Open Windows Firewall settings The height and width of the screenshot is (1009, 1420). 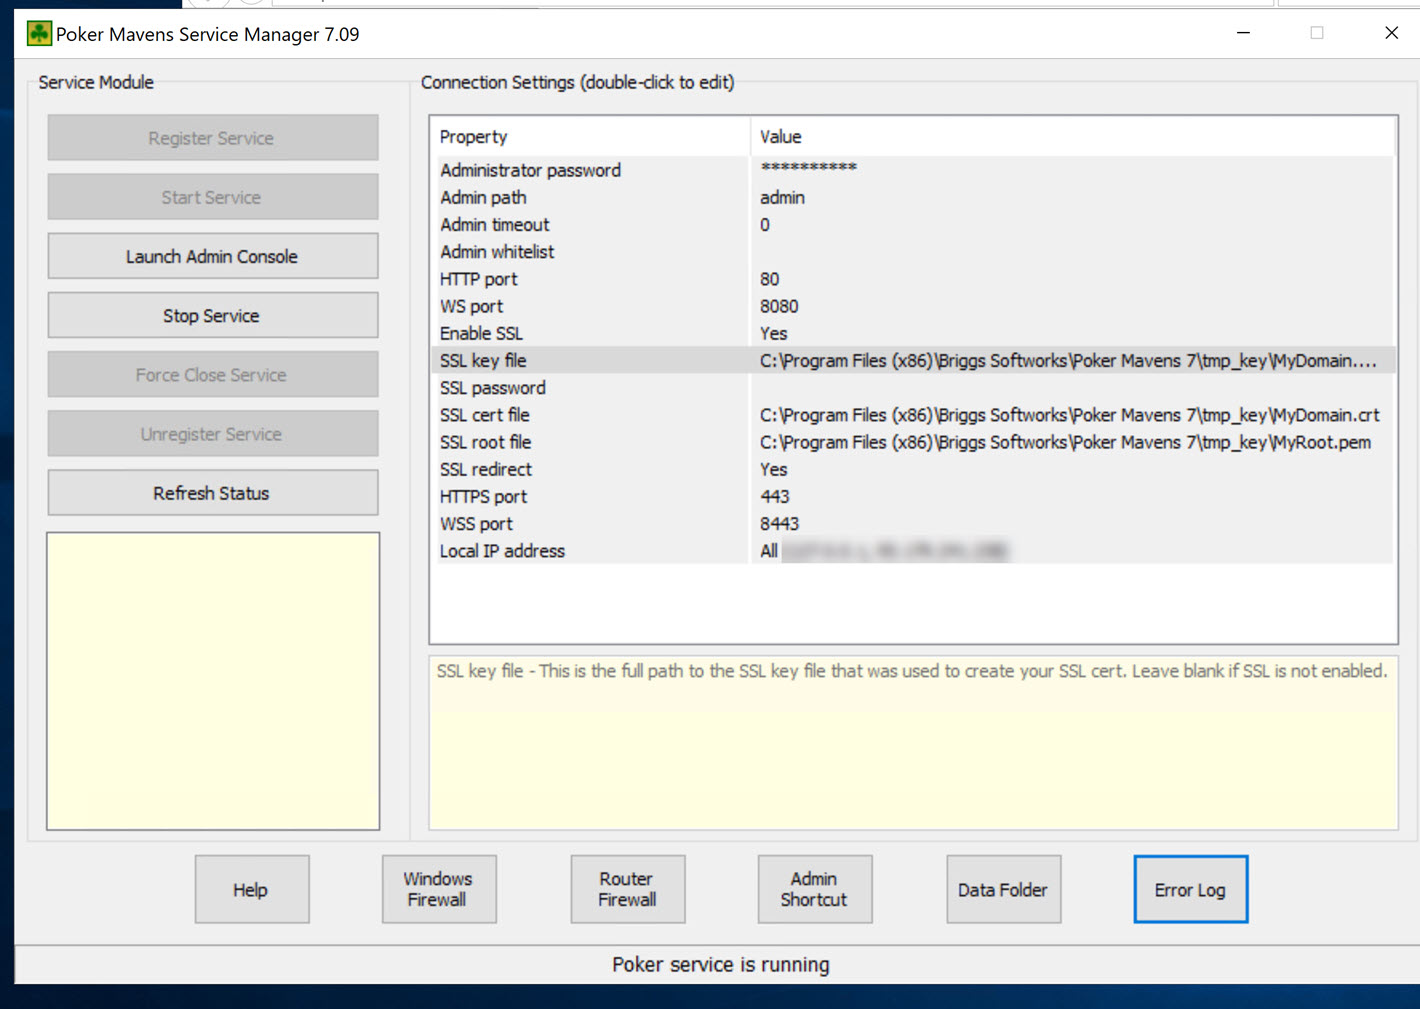pos(438,889)
